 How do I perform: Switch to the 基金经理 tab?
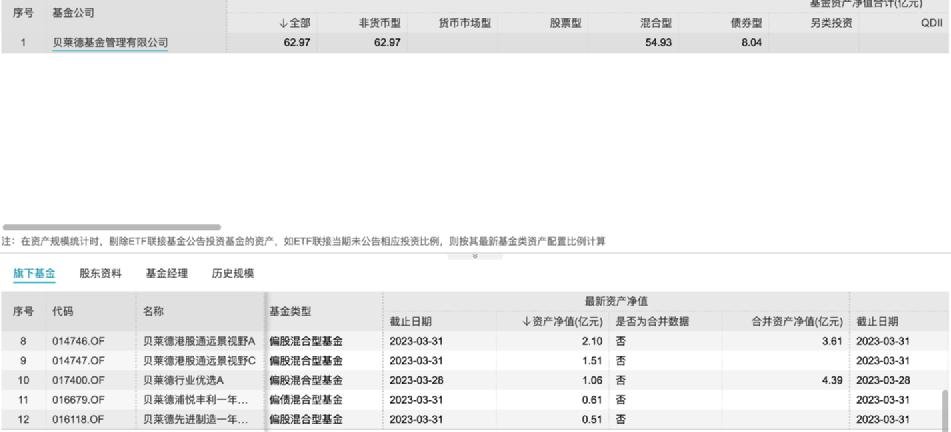pyautogui.click(x=166, y=274)
